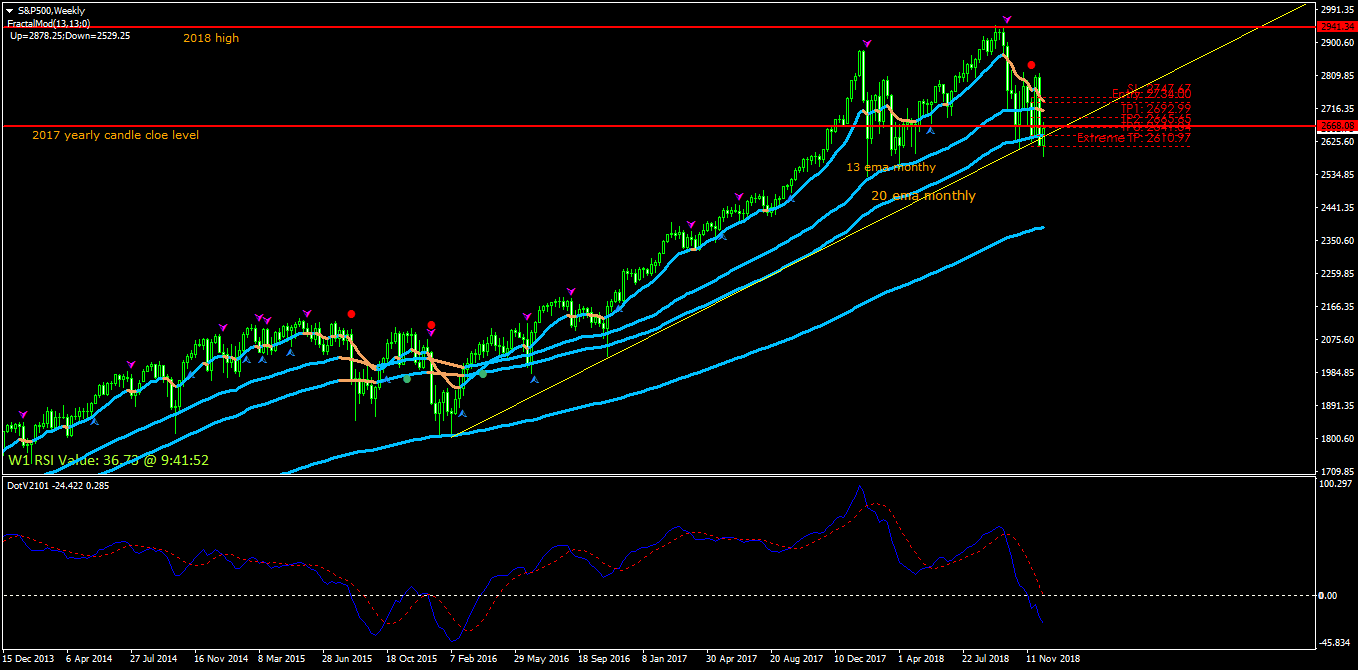Click the 0.00 oscillator scale value

pyautogui.click(x=1330, y=595)
